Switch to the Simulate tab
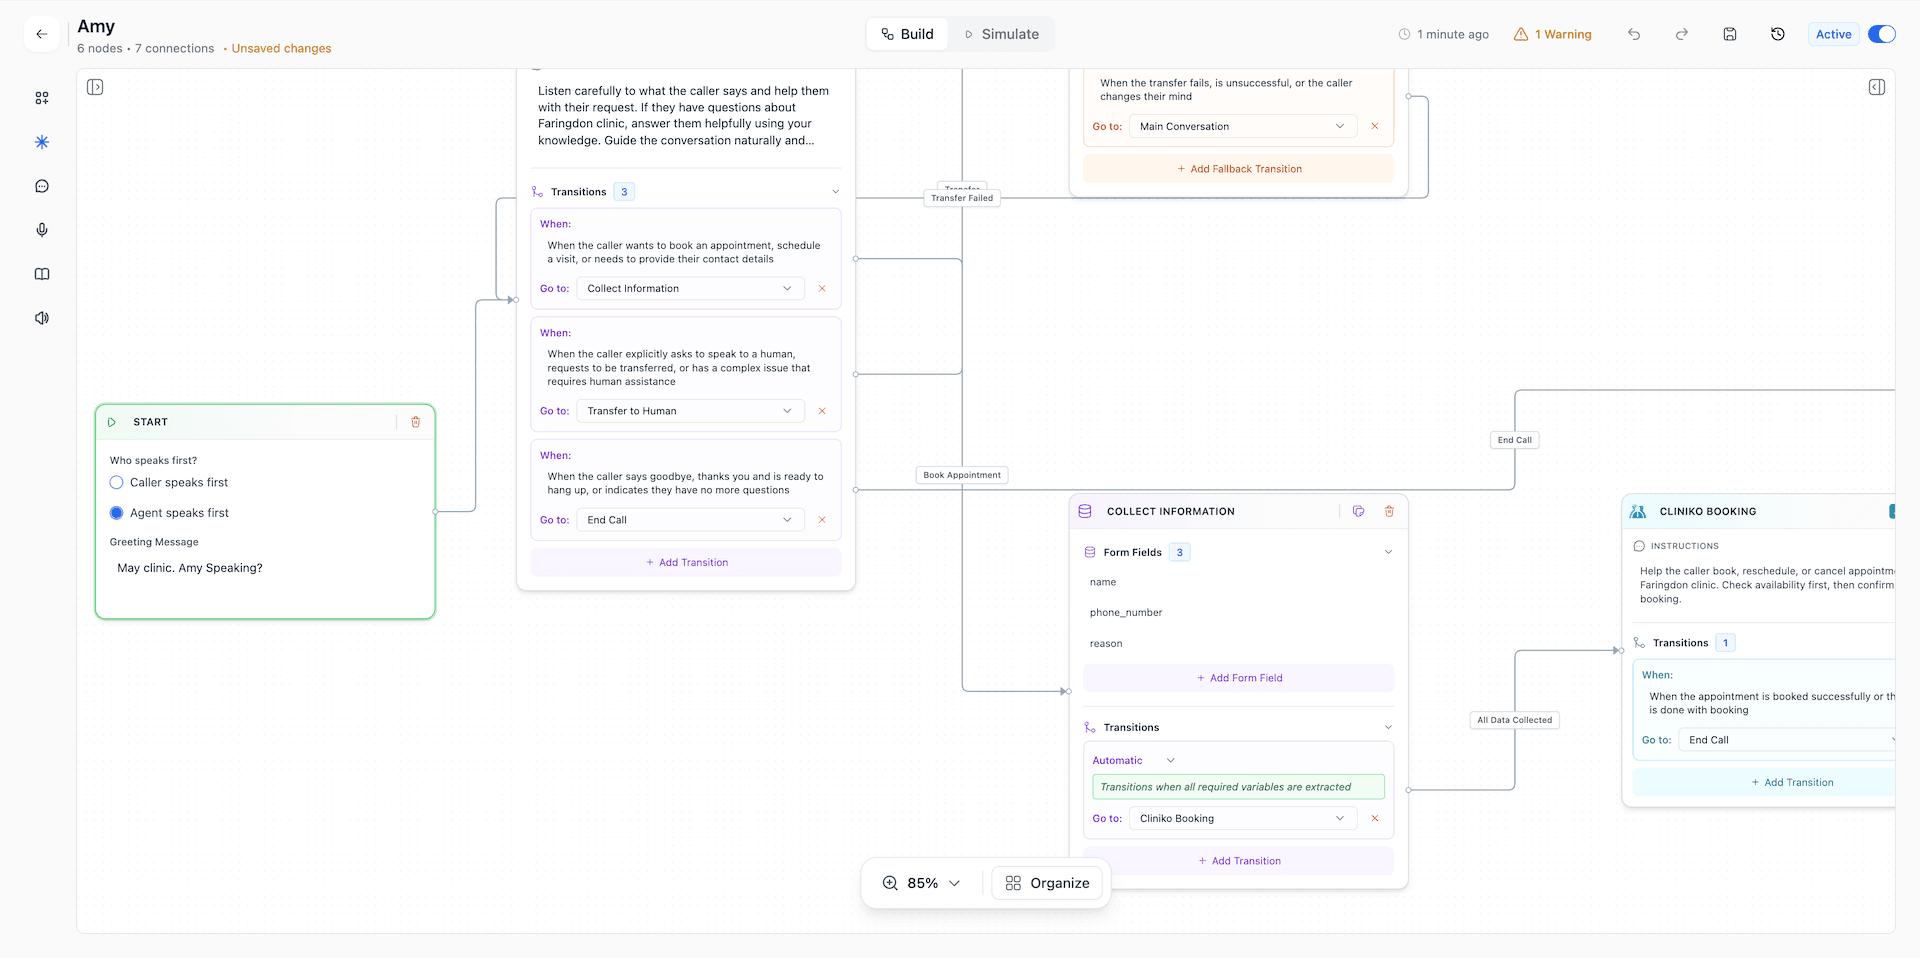The height and width of the screenshot is (958, 1920). 1001,34
